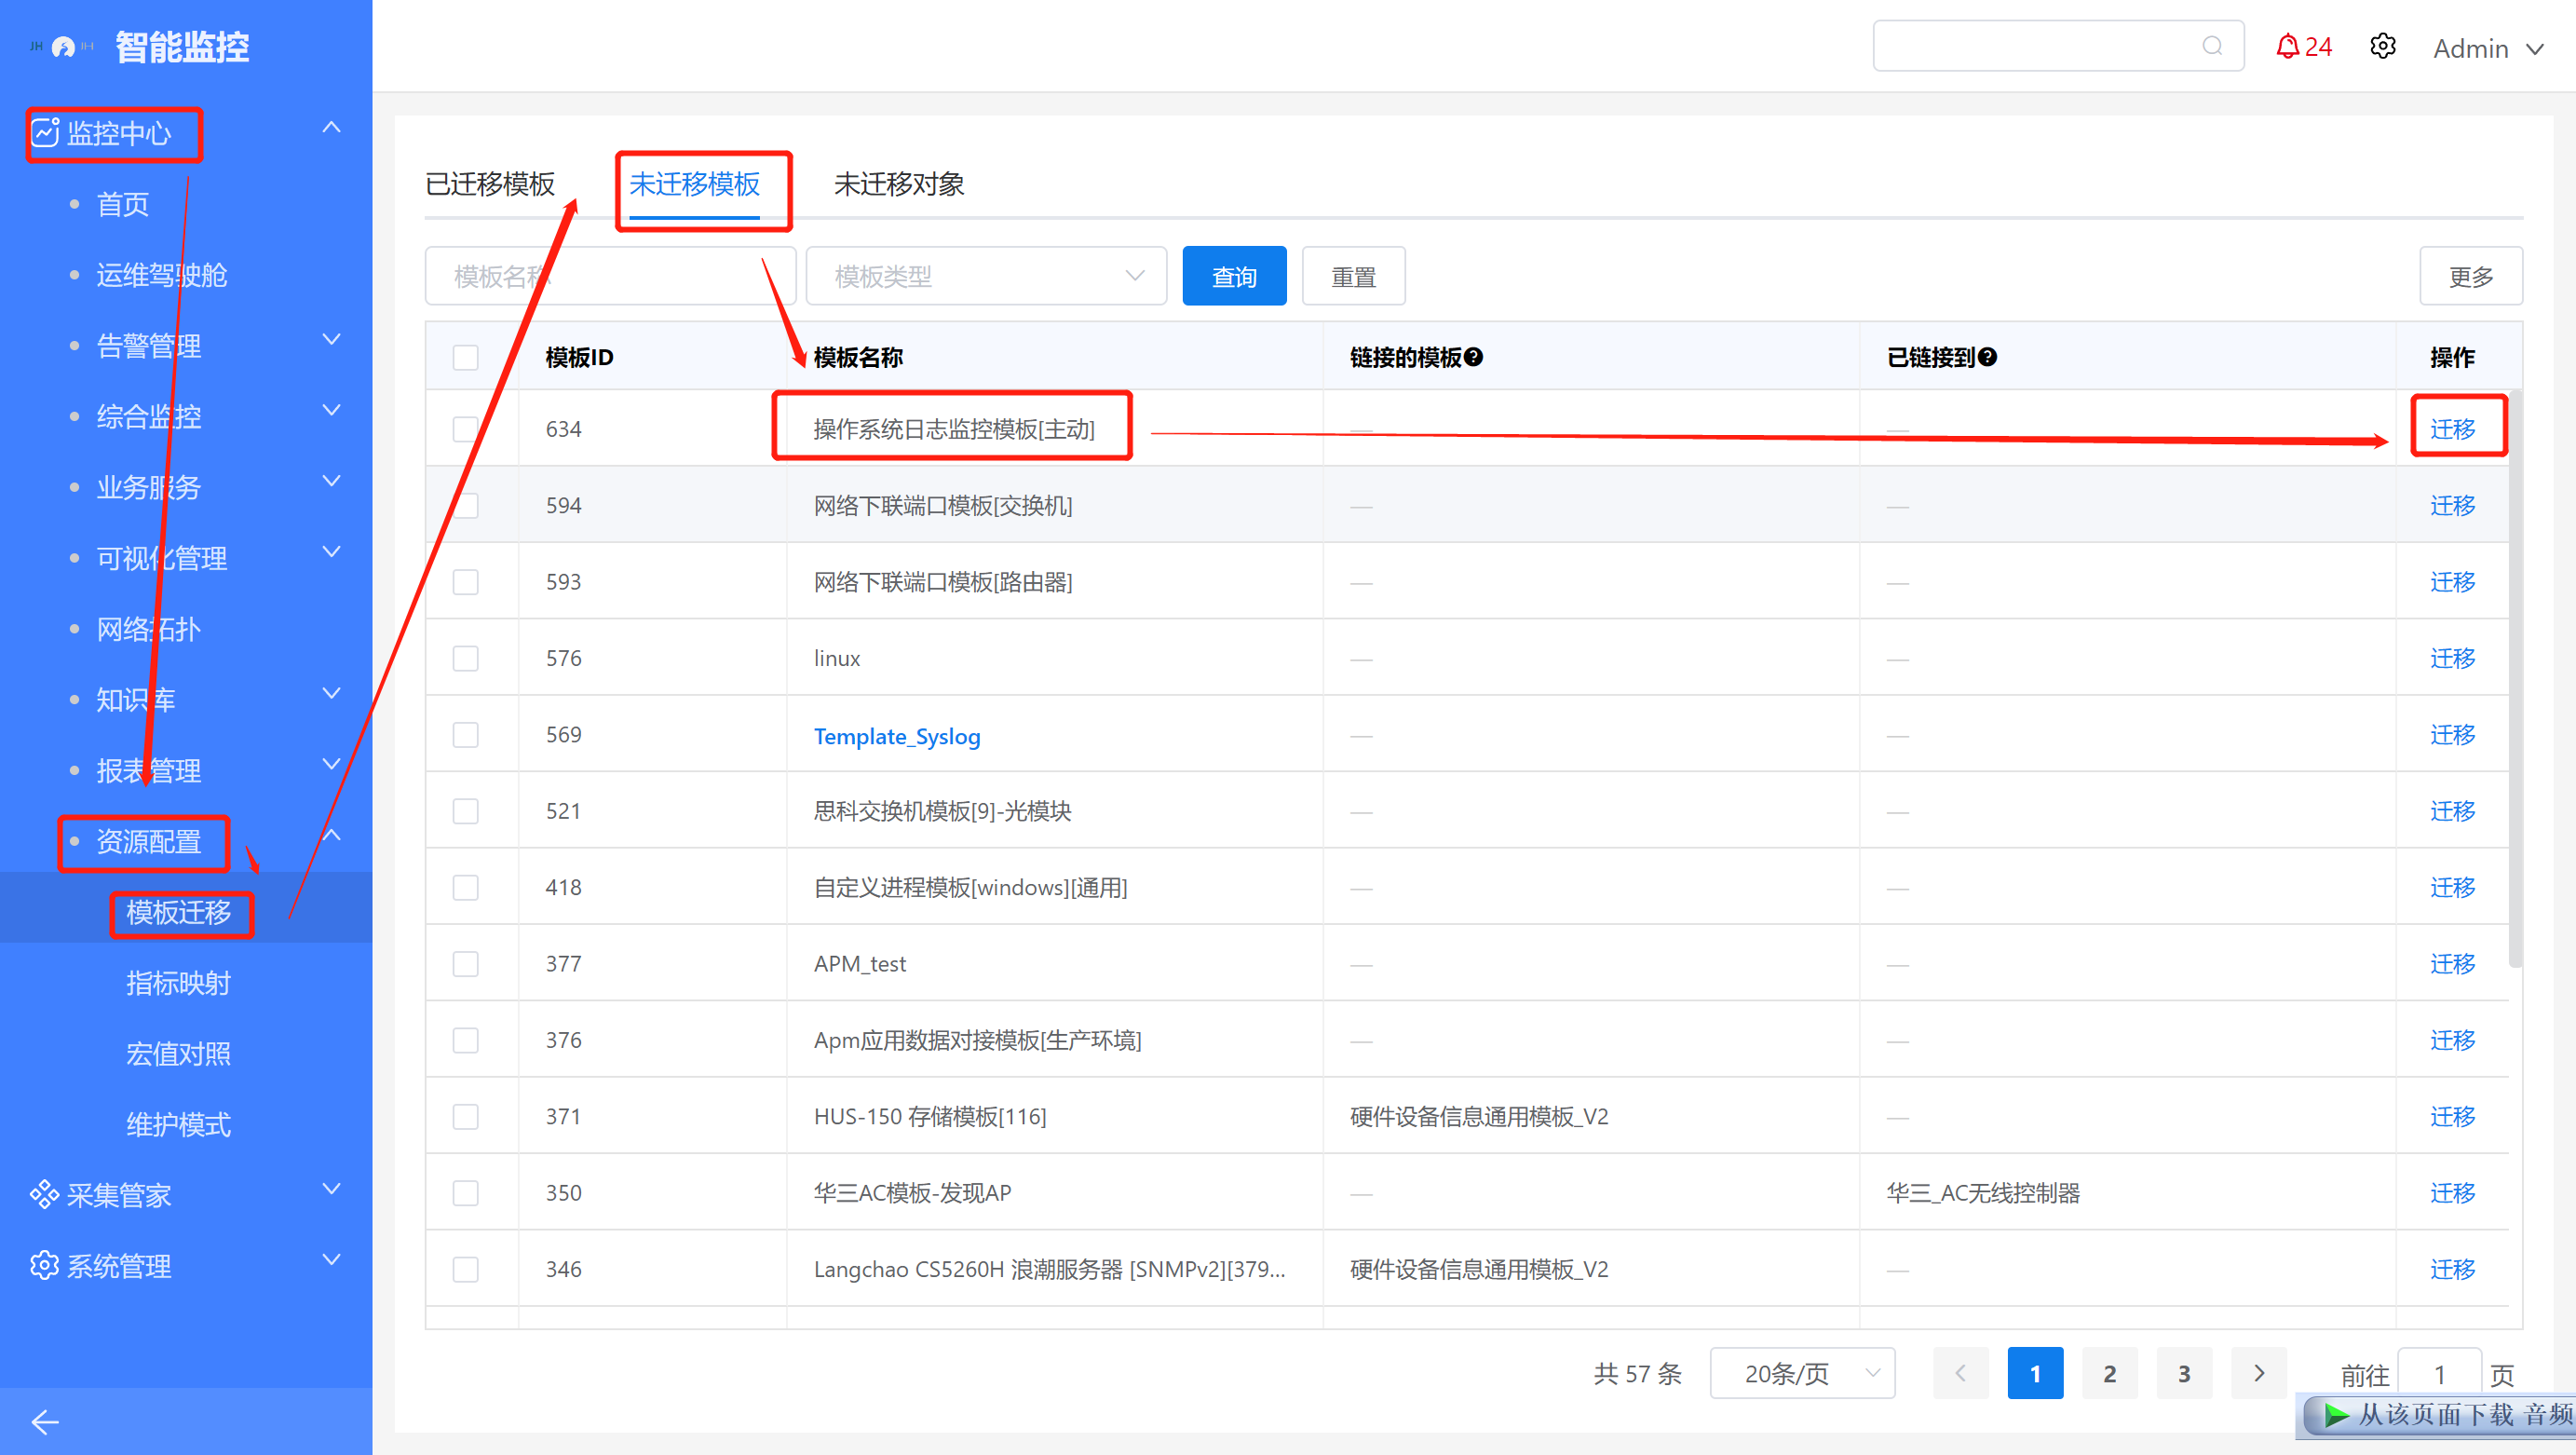Open 运维驾驶舱 in the sidebar
The image size is (2576, 1455).
tap(162, 275)
